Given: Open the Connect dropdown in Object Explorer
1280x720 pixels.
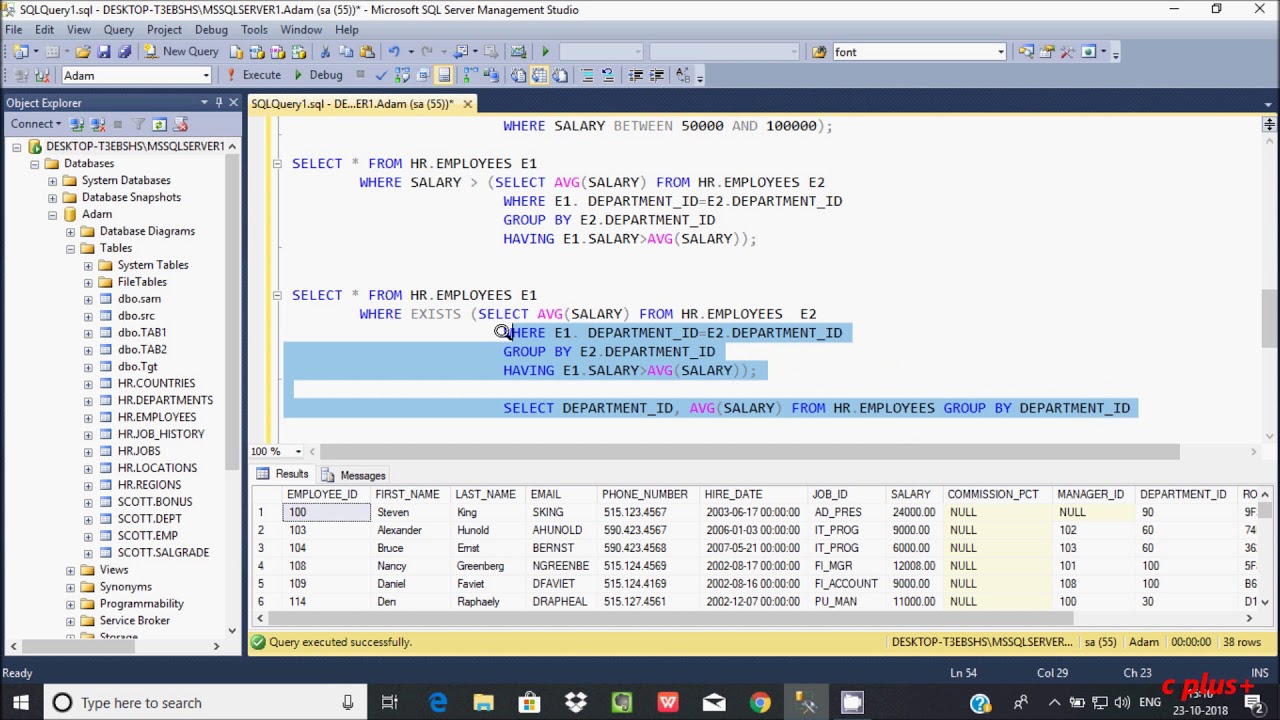Looking at the screenshot, I should point(36,124).
